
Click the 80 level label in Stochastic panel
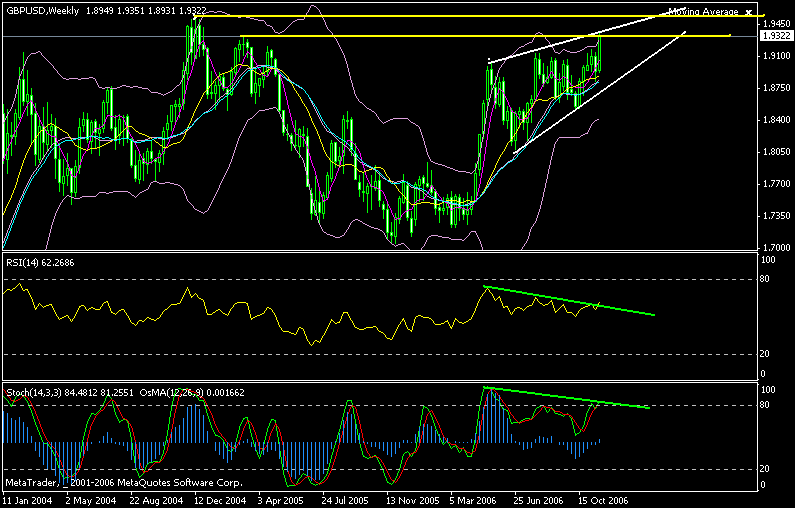pyautogui.click(x=764, y=405)
